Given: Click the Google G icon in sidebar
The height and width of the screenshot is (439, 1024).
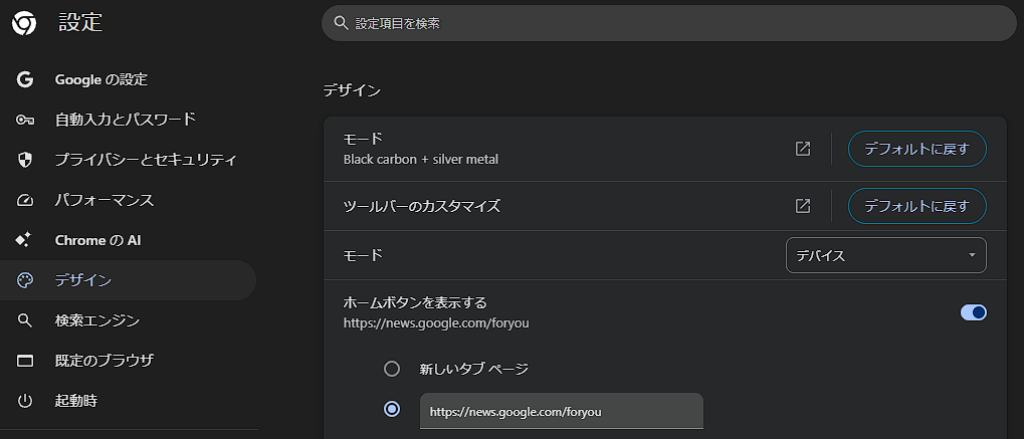Looking at the screenshot, I should click(x=25, y=80).
